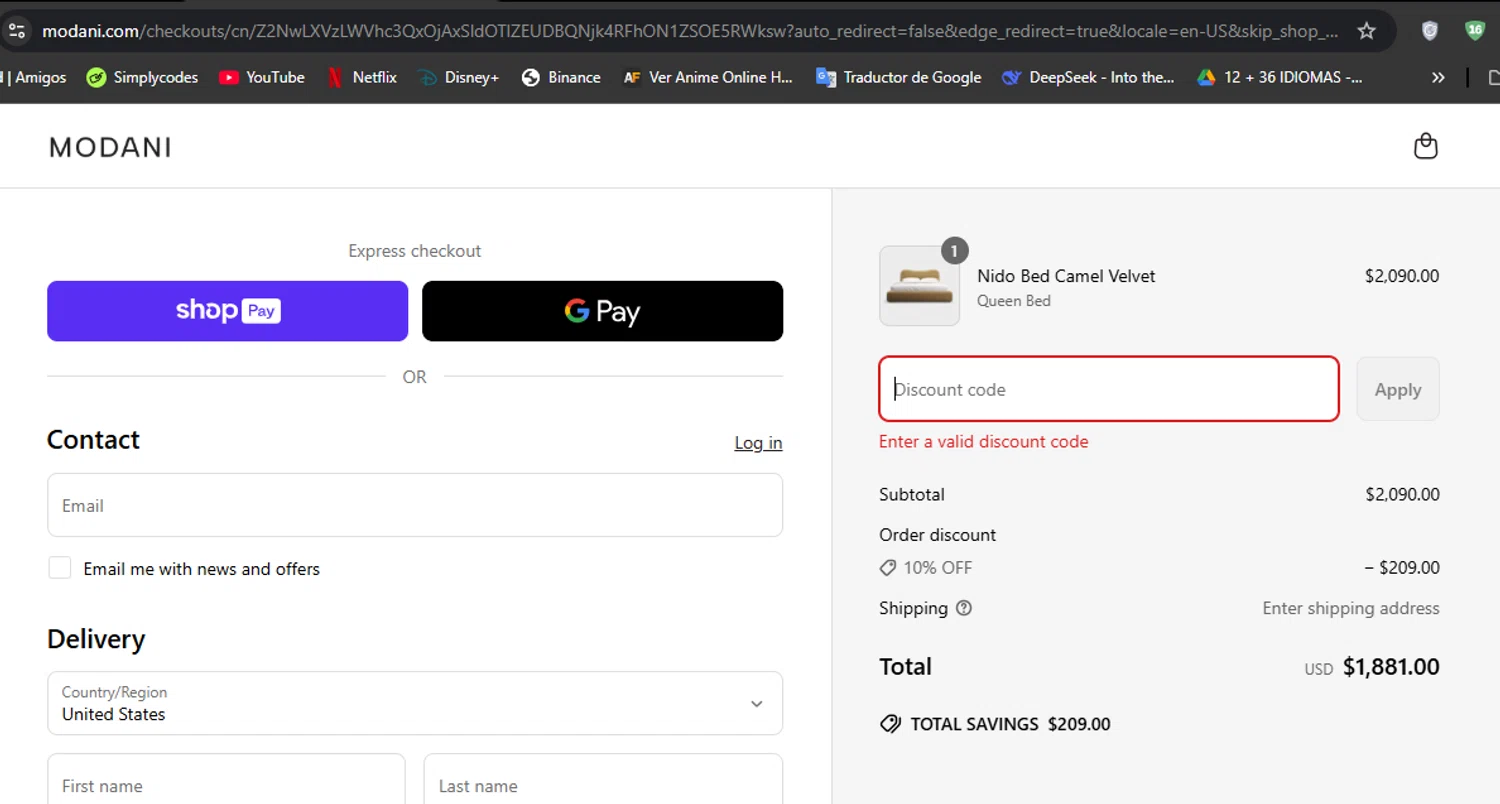
Task: Click the TOTAL SAVINGS tag icon
Action: [x=890, y=724]
